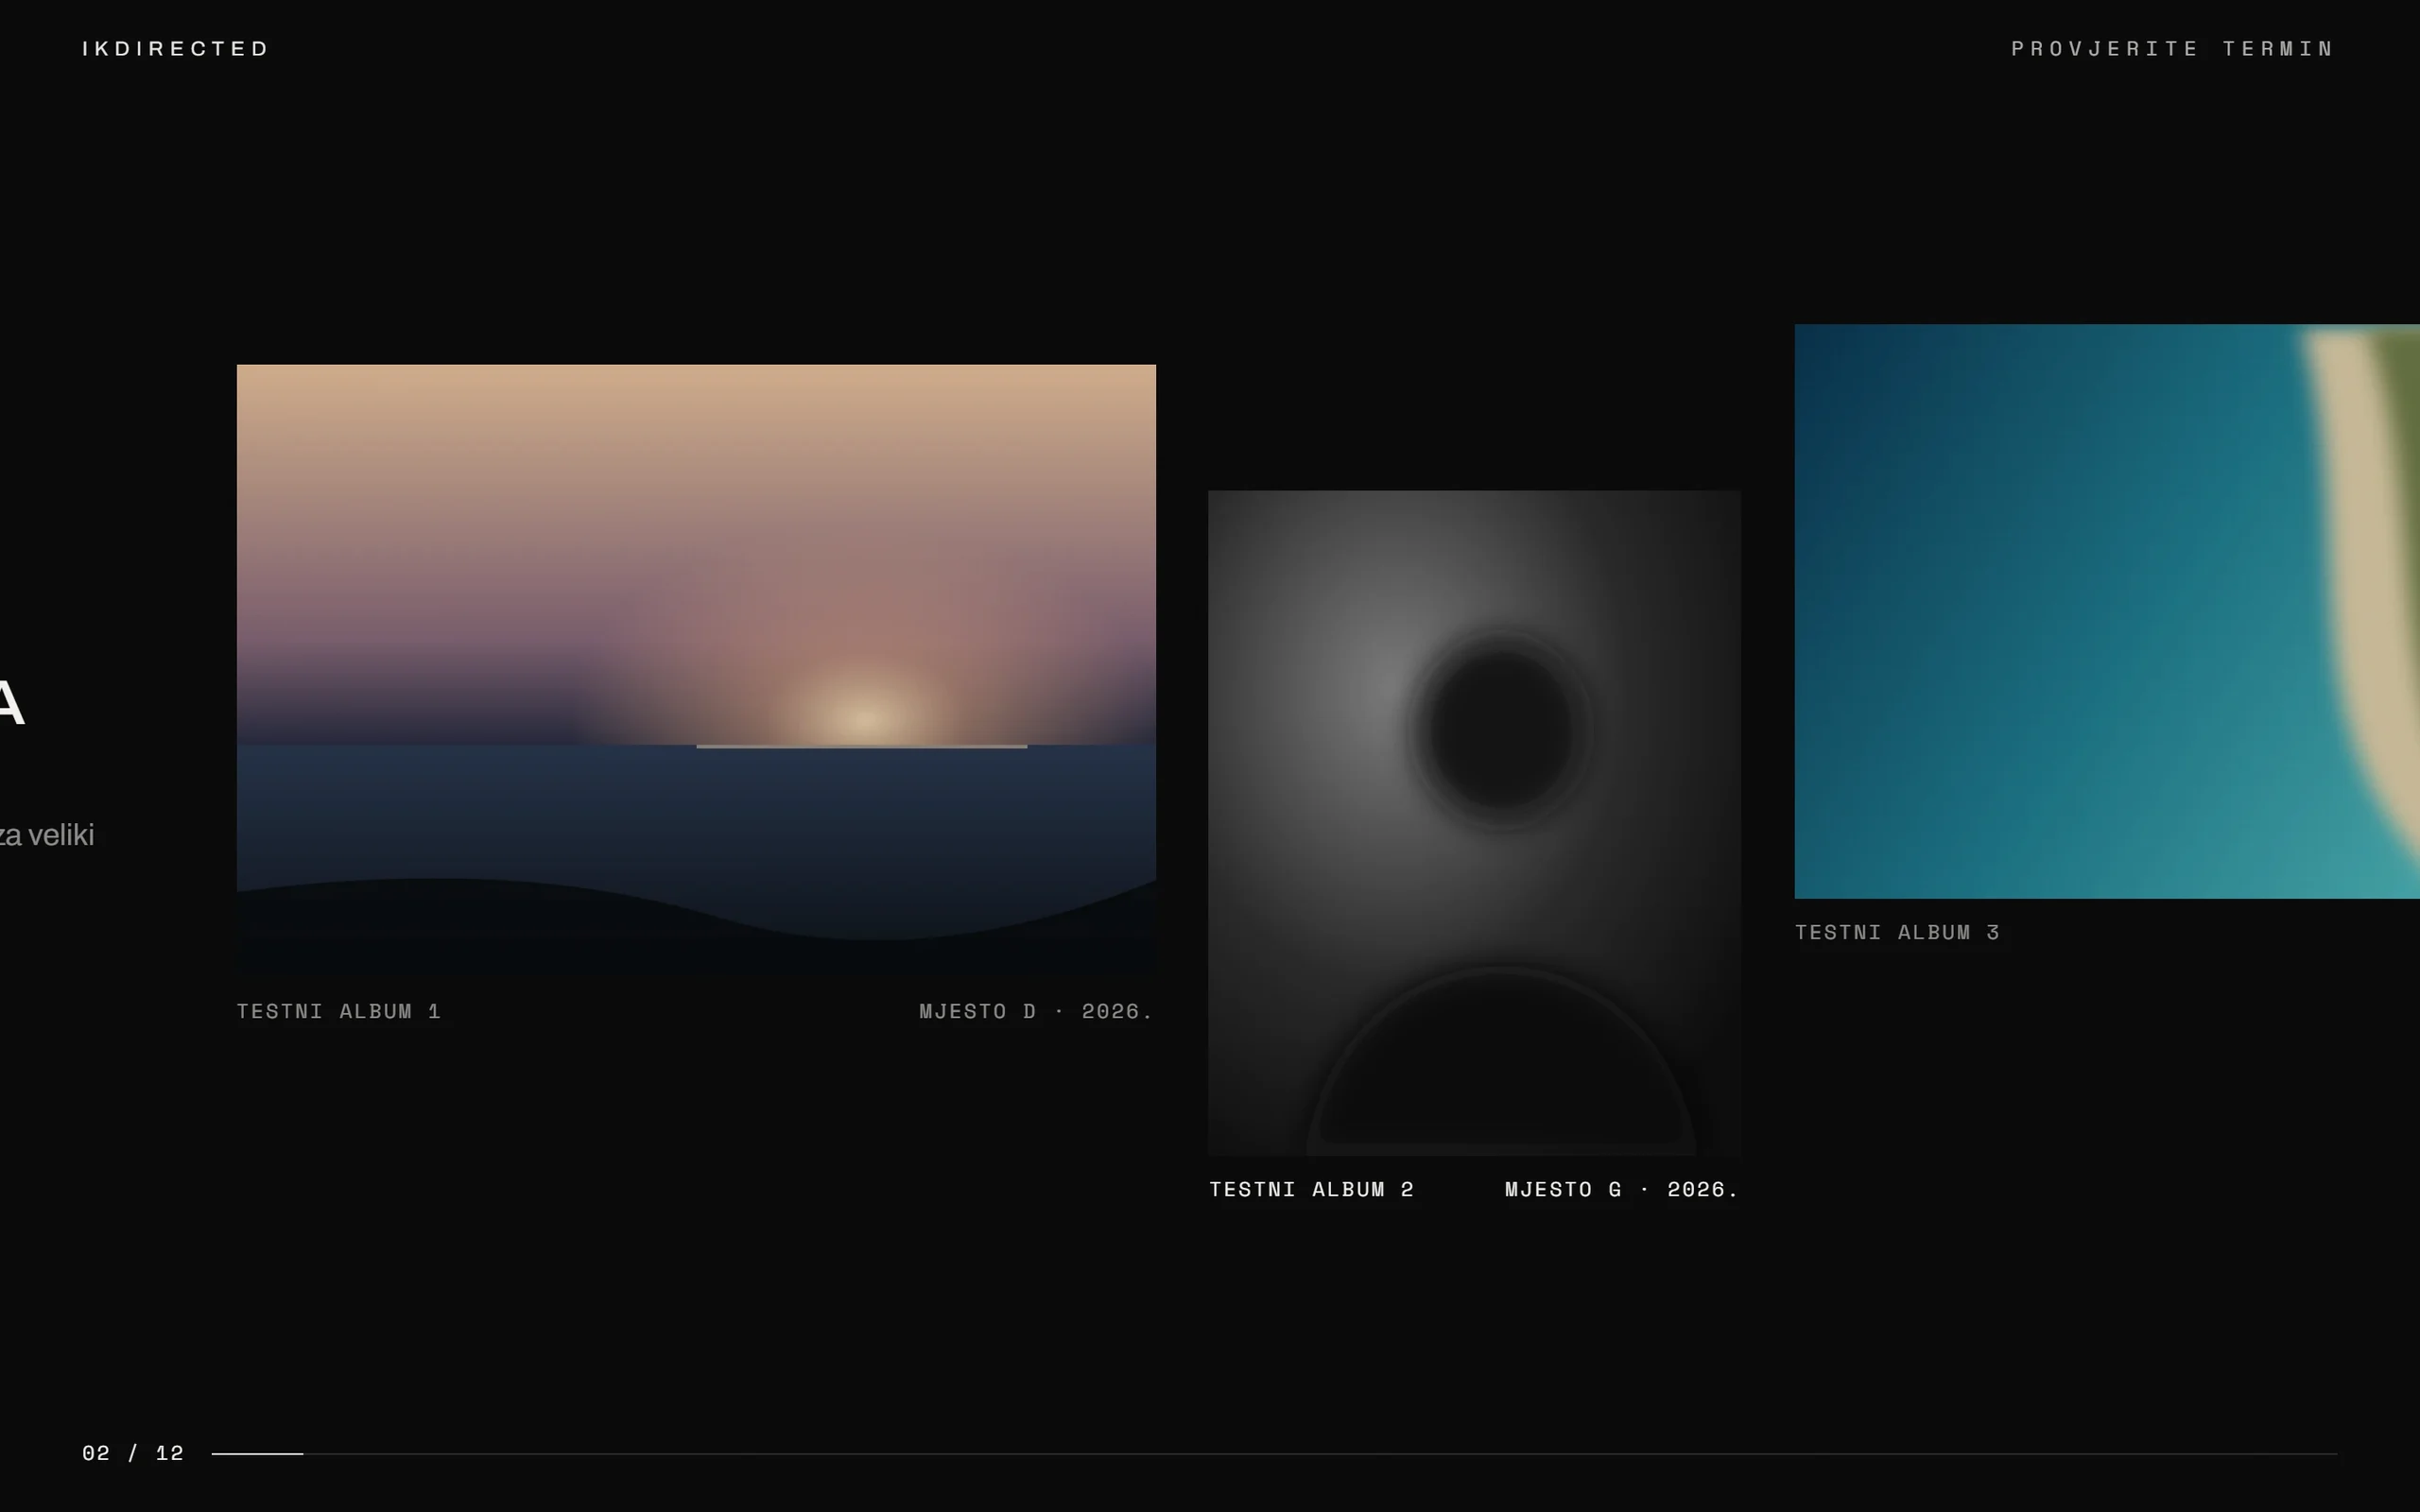Open the IKDIRECTED home logo link

click(x=176, y=48)
